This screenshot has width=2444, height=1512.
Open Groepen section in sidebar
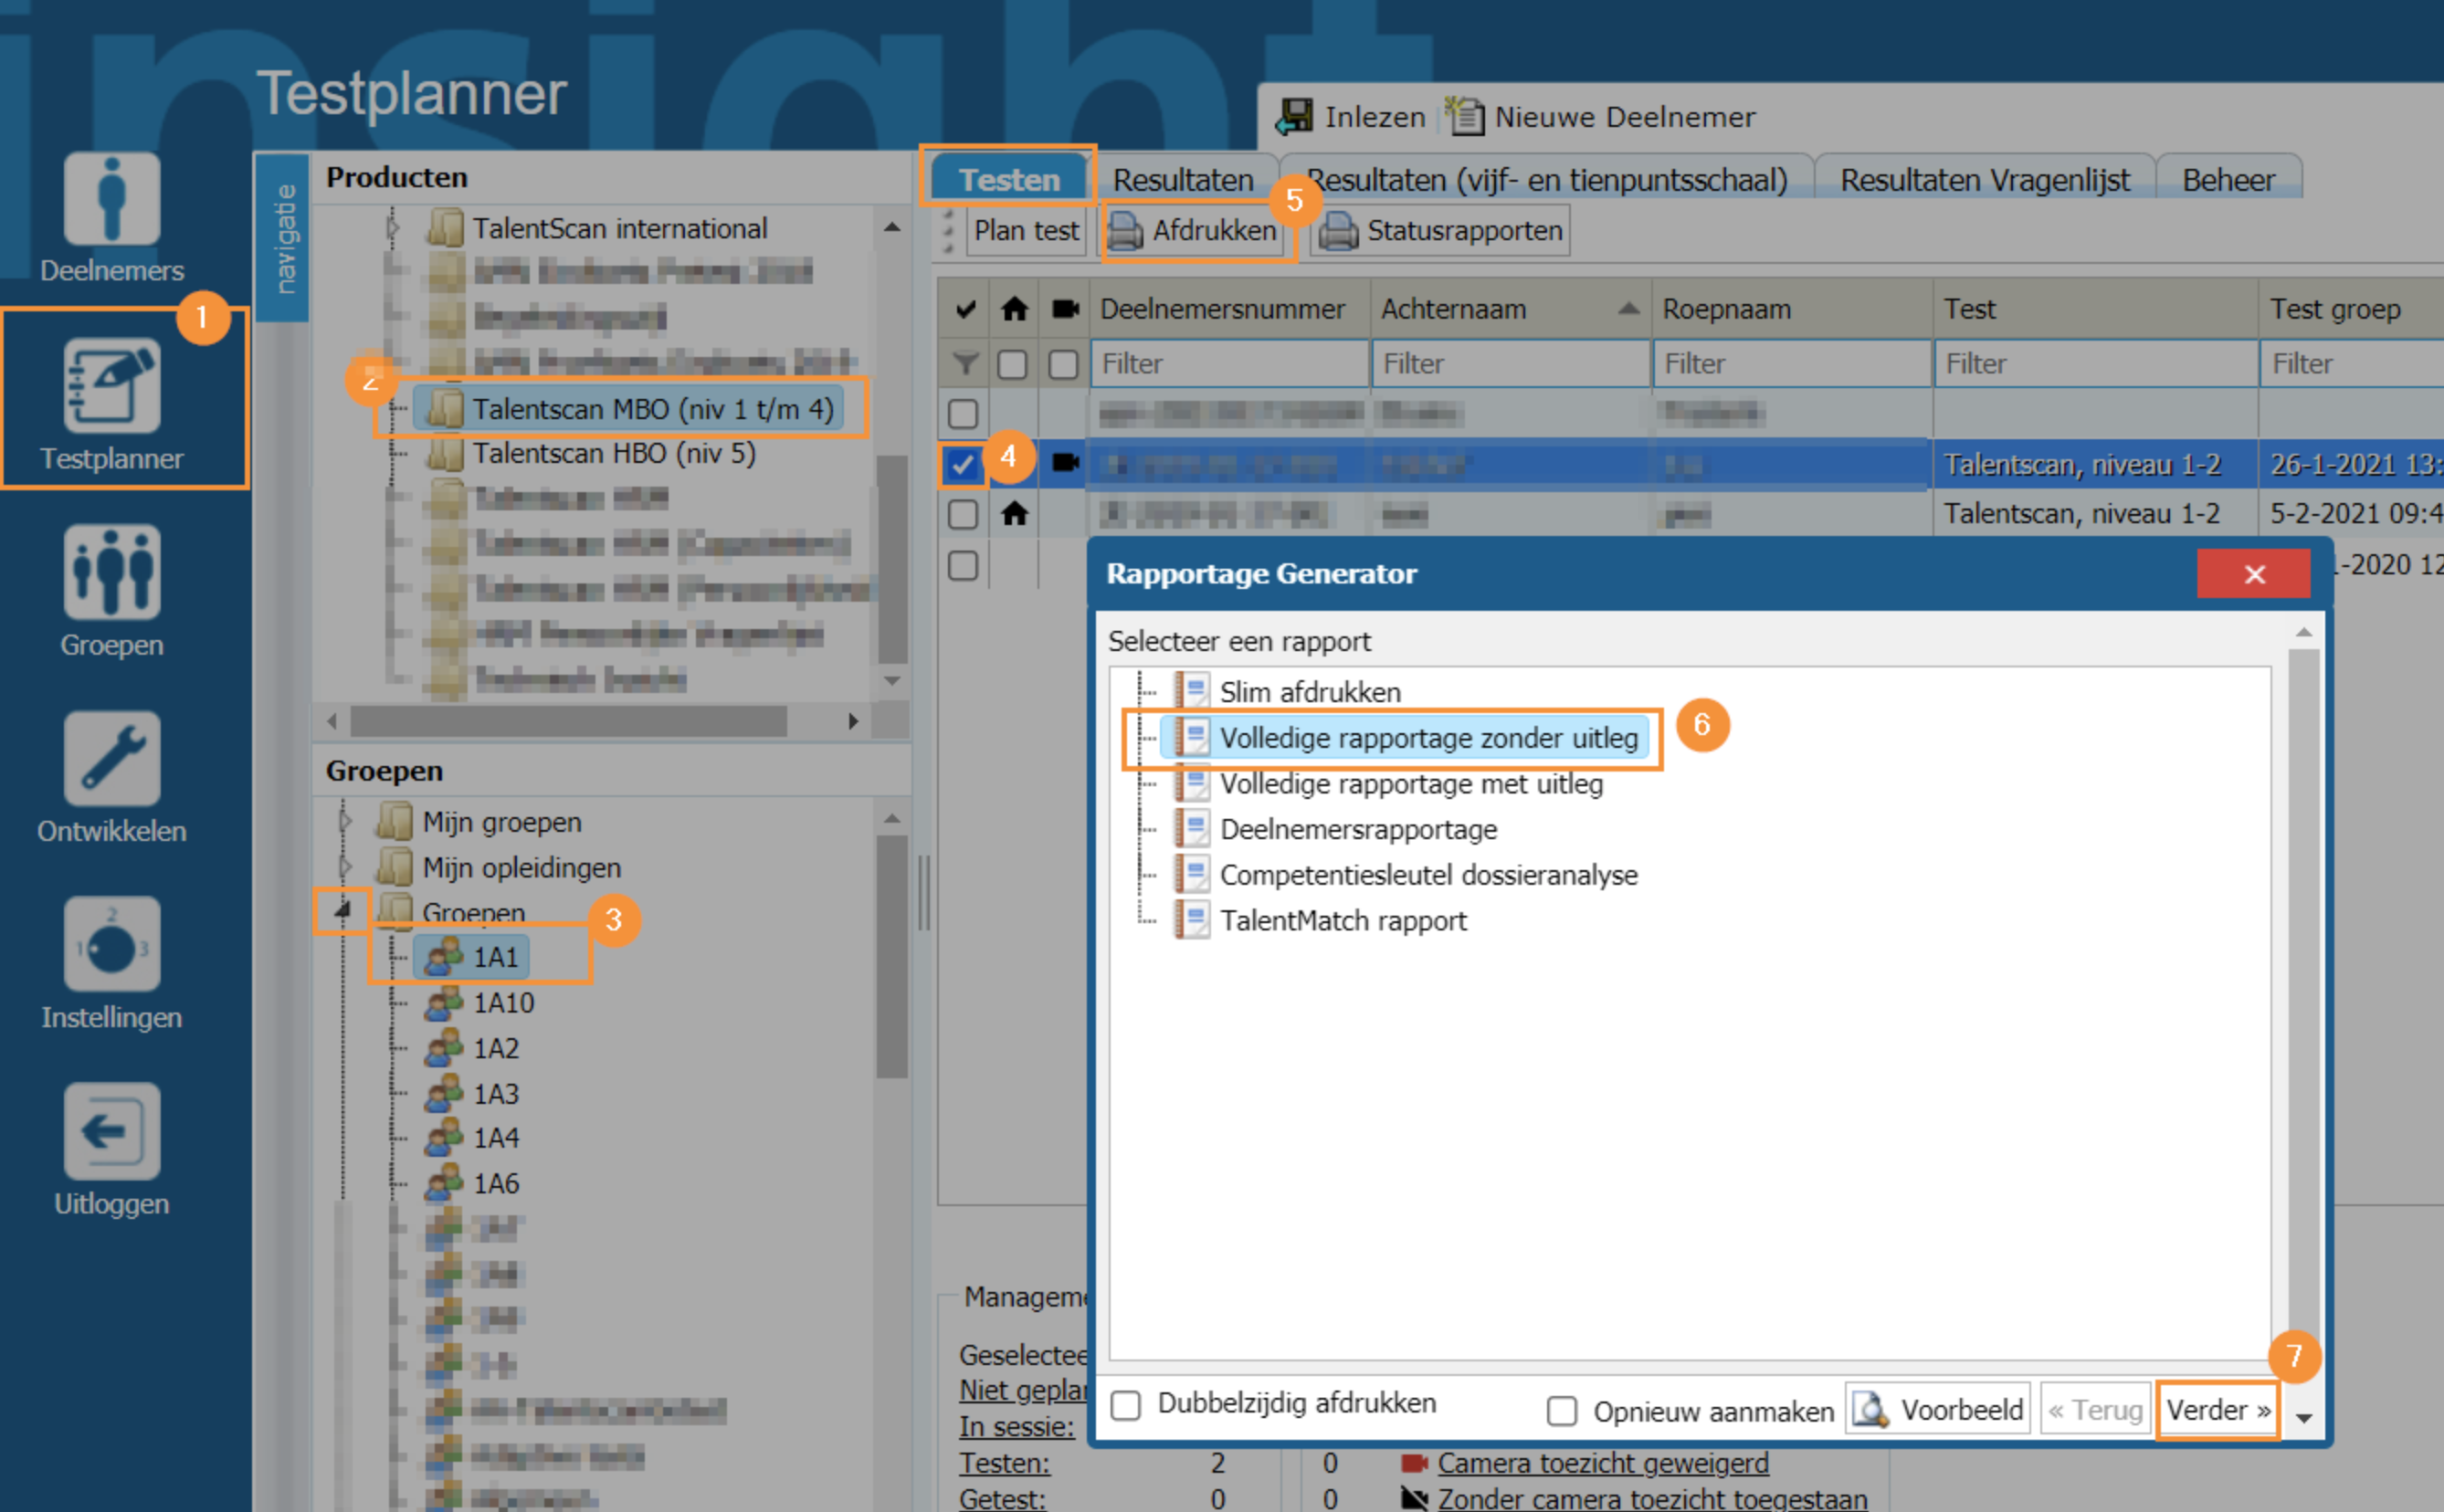click(111, 572)
